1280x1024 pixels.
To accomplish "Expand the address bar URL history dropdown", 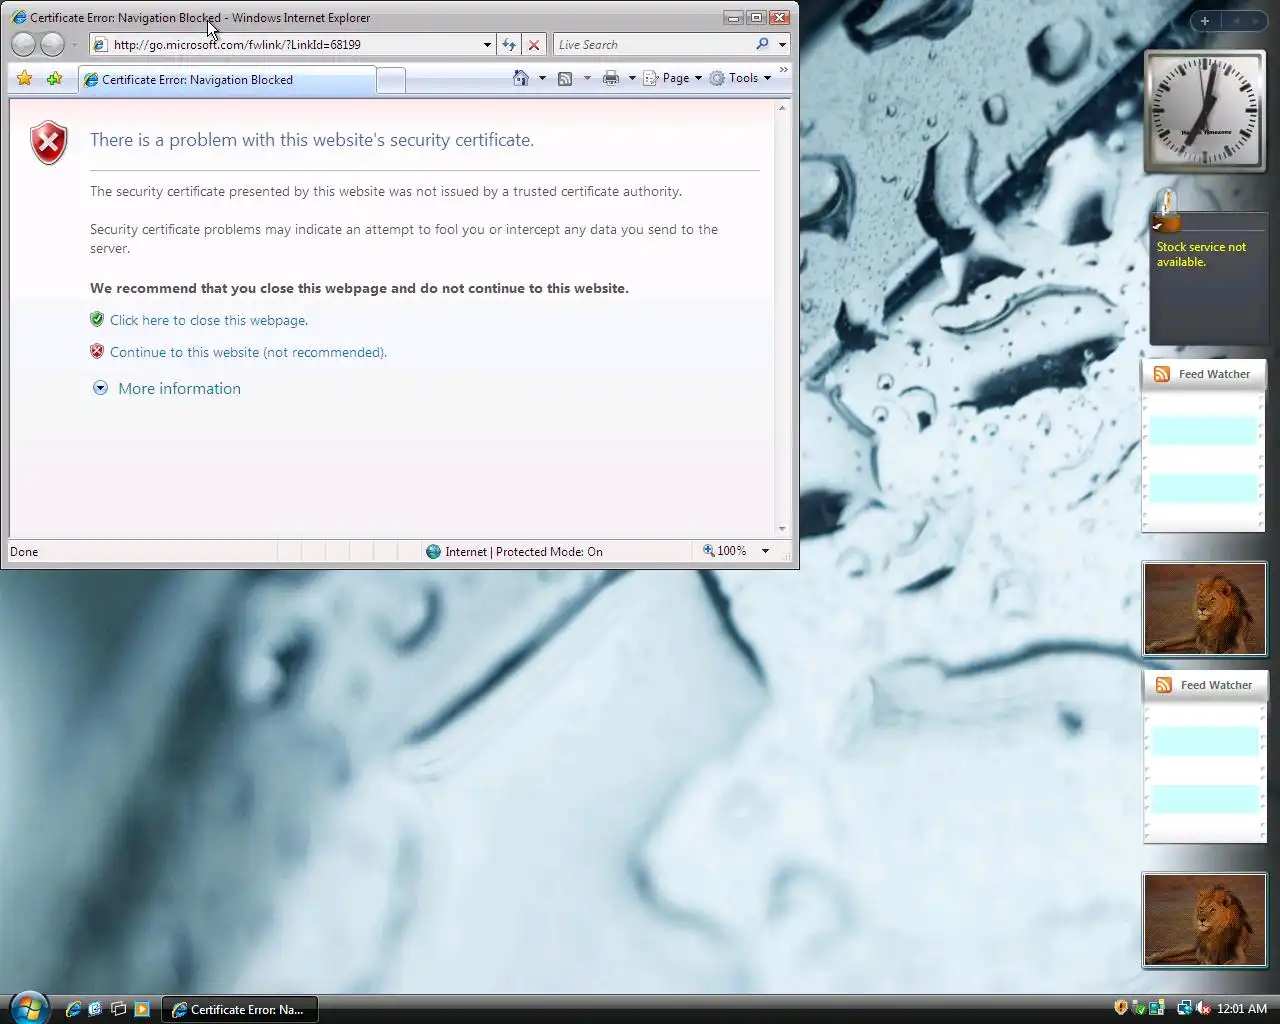I will (487, 45).
